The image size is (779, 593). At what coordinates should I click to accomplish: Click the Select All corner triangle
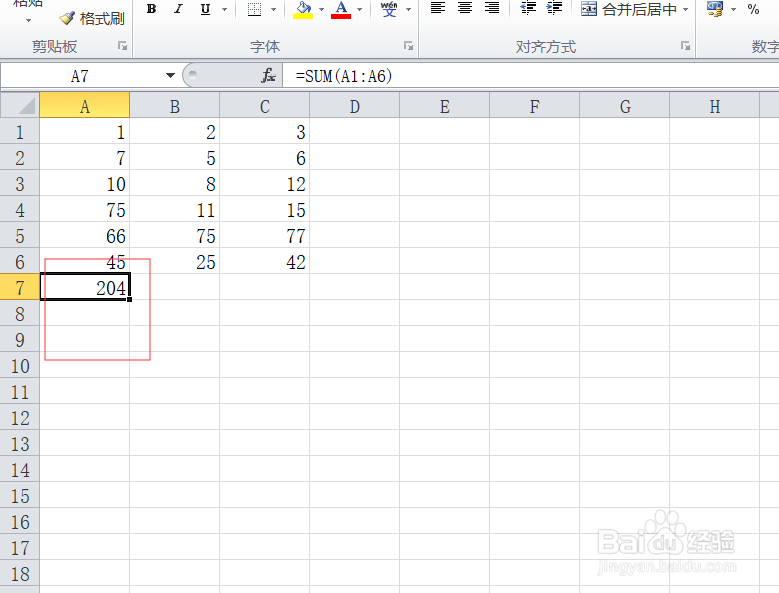(x=20, y=105)
